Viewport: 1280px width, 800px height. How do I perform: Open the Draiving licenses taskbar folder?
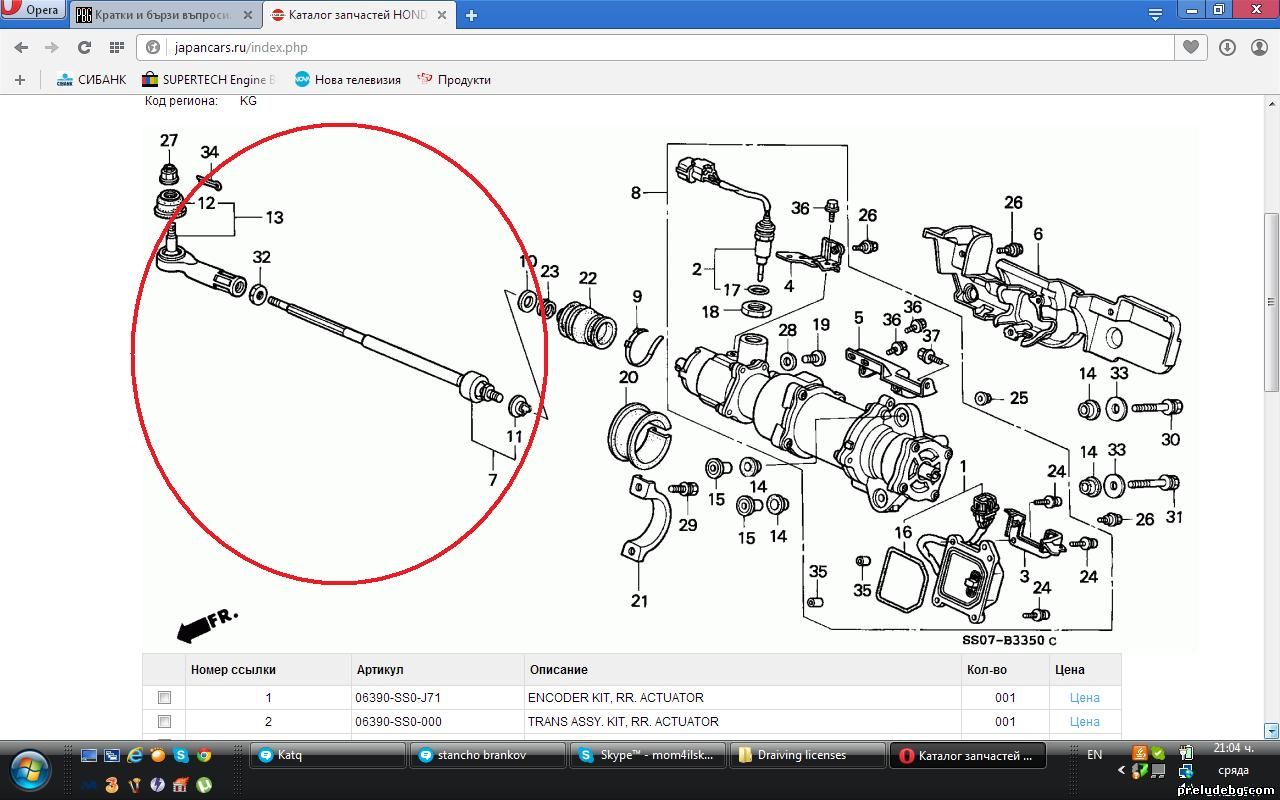pyautogui.click(x=808, y=755)
